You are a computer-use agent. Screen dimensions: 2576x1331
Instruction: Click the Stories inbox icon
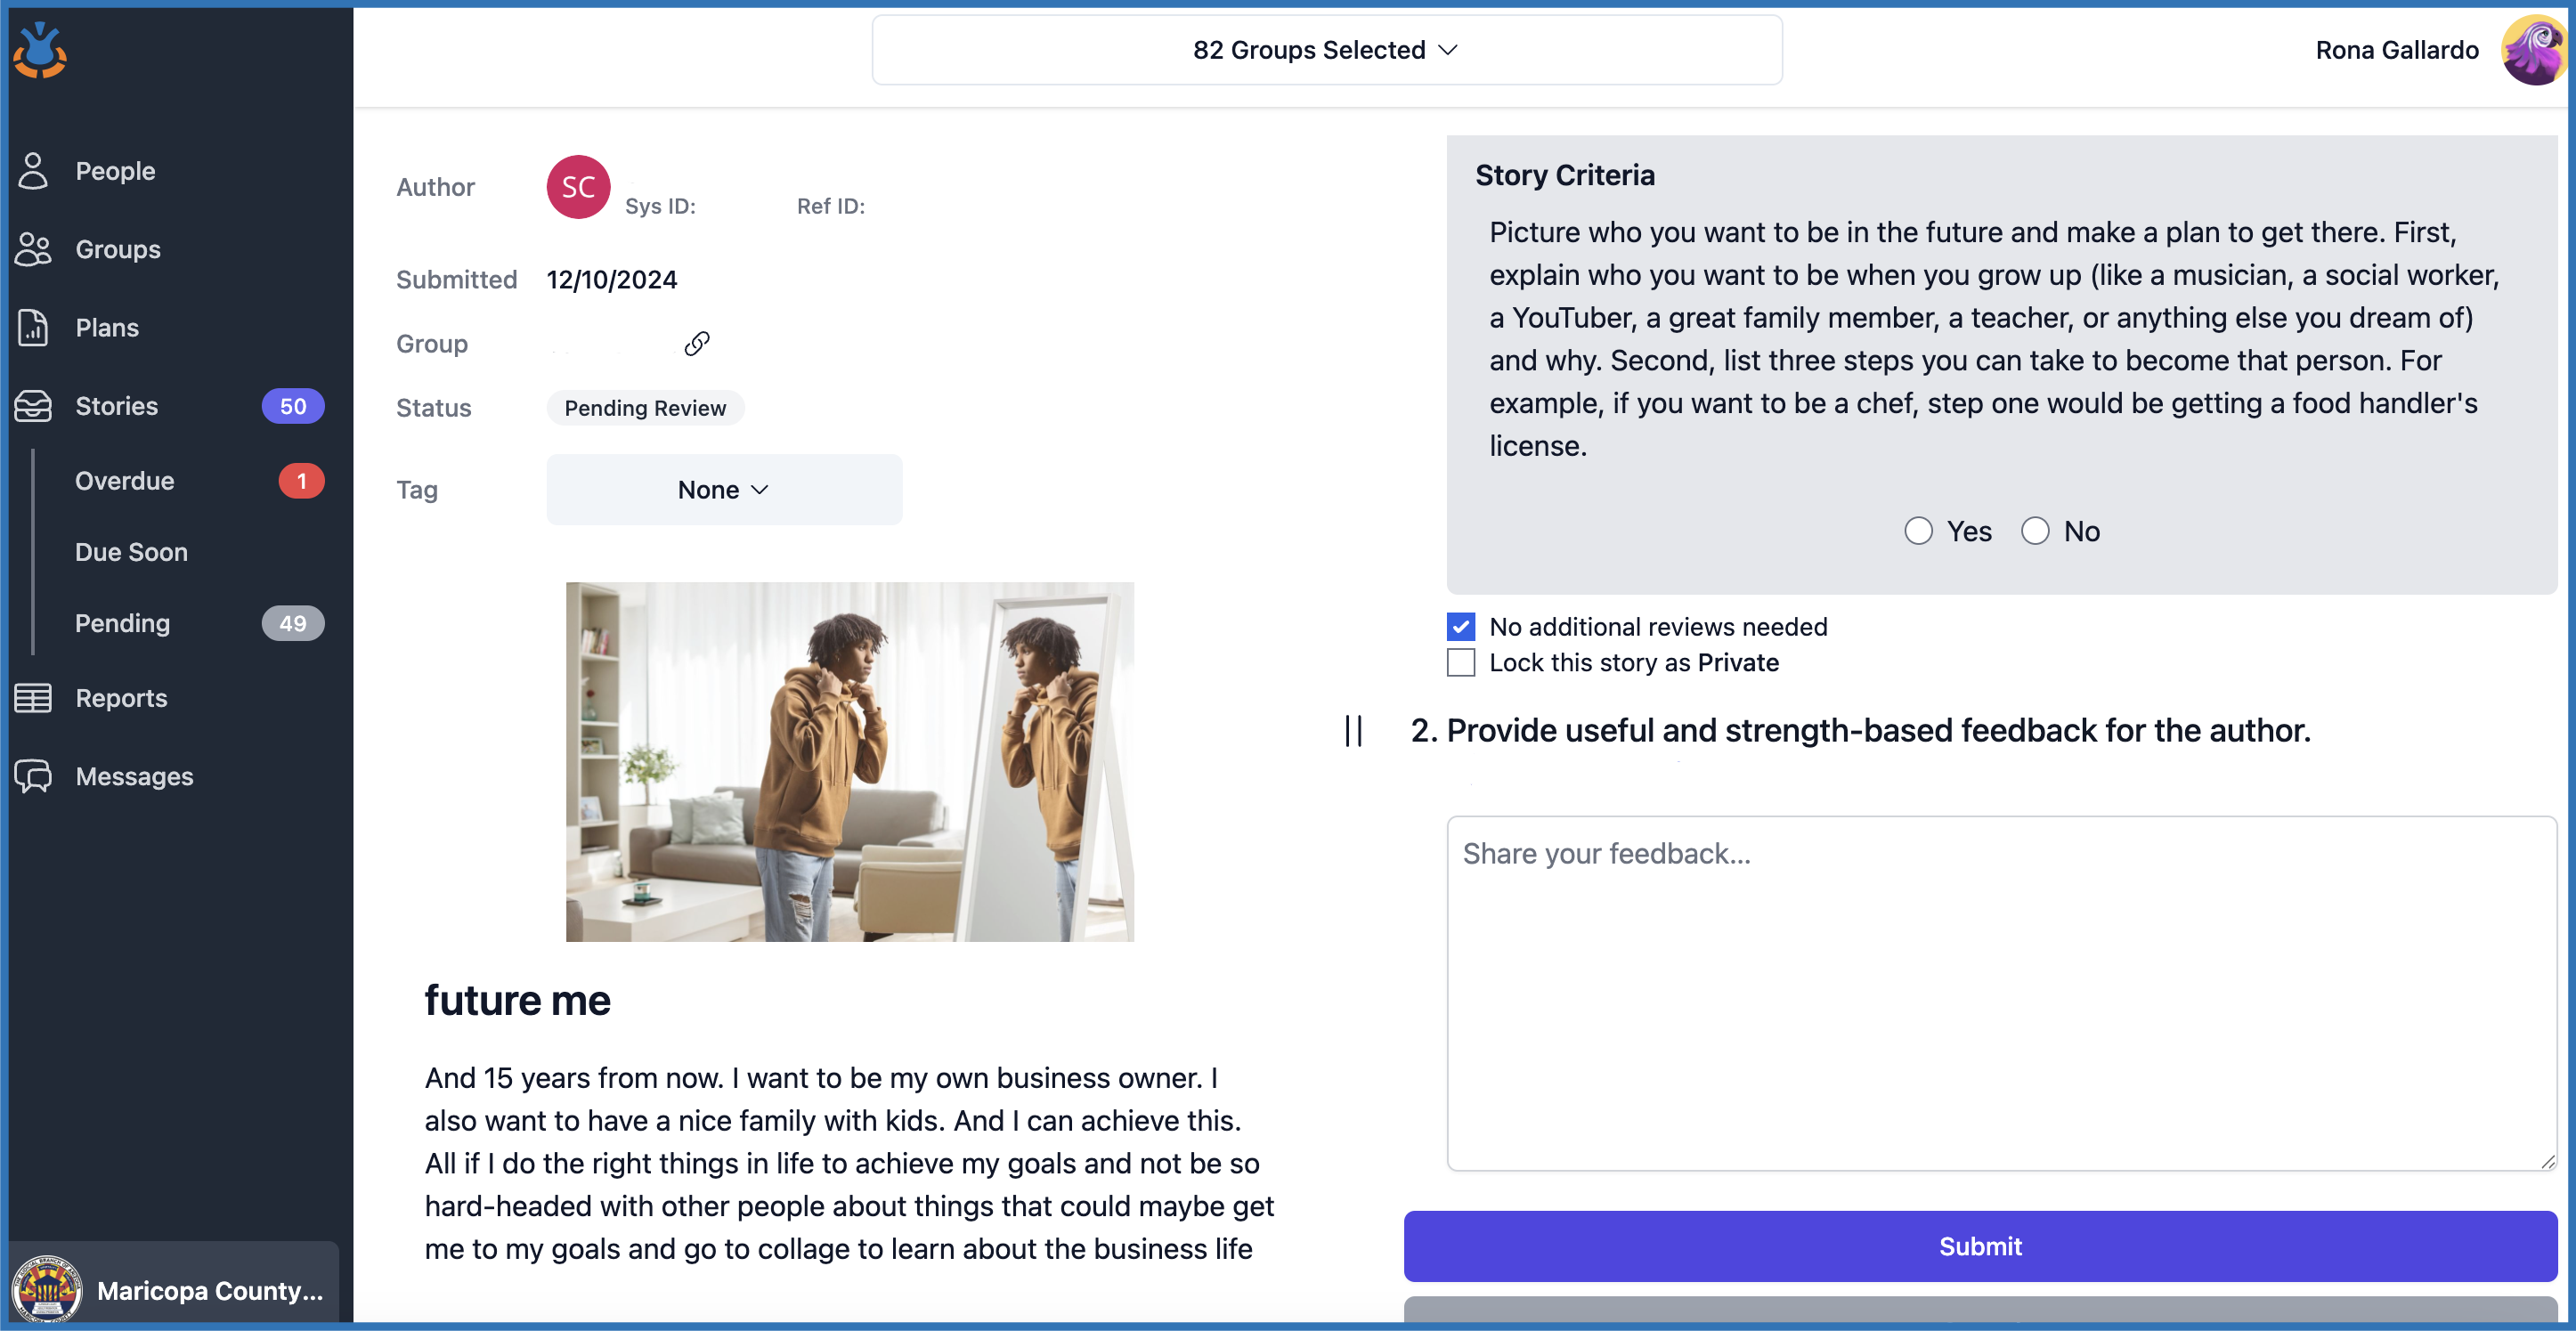click(33, 406)
